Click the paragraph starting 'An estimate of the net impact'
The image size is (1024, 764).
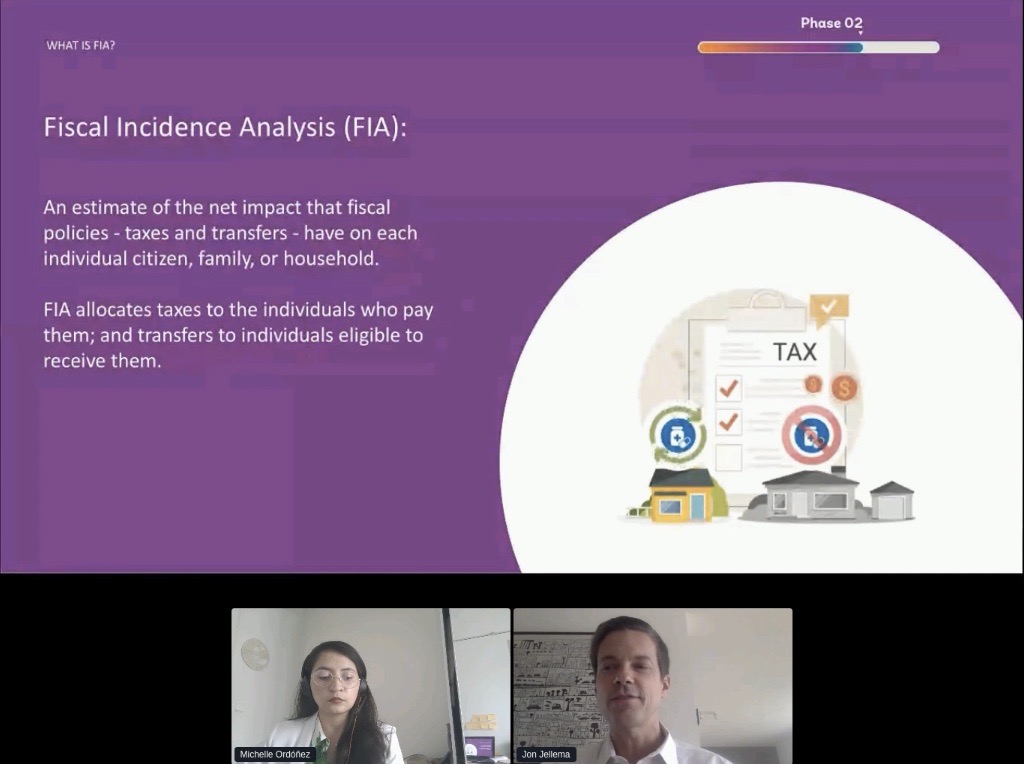(x=230, y=232)
